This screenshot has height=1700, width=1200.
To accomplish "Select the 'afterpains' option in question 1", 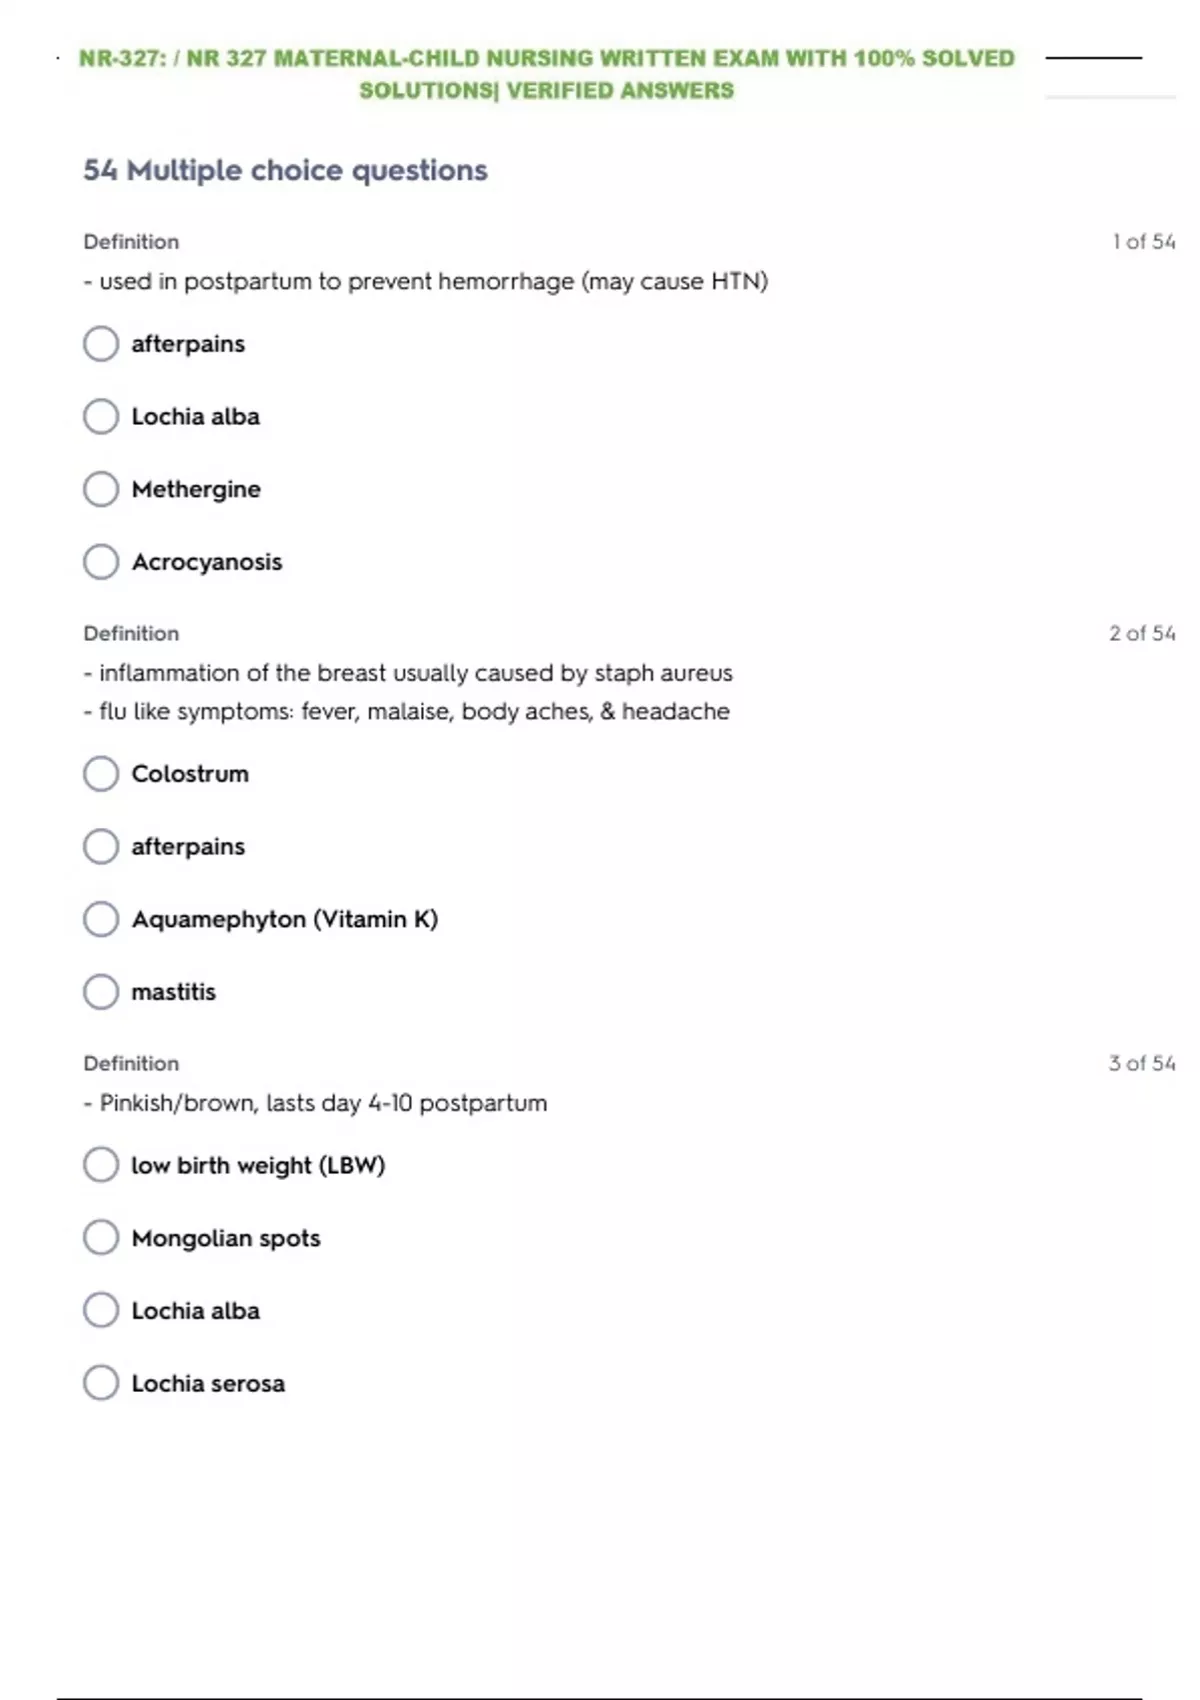I will click(x=101, y=344).
